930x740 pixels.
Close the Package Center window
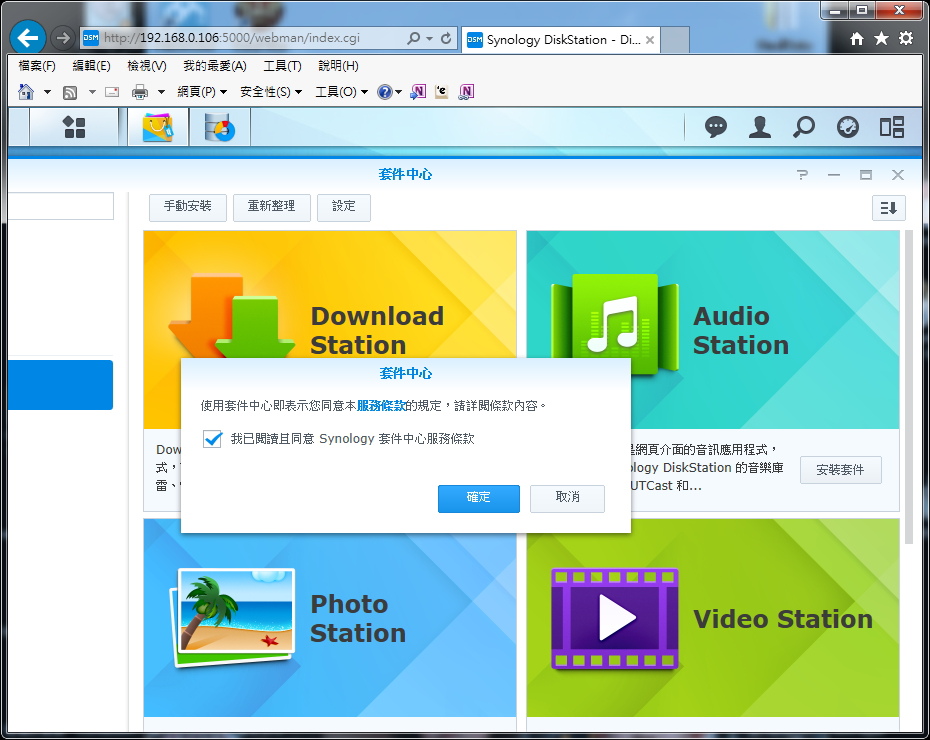pyautogui.click(x=897, y=175)
